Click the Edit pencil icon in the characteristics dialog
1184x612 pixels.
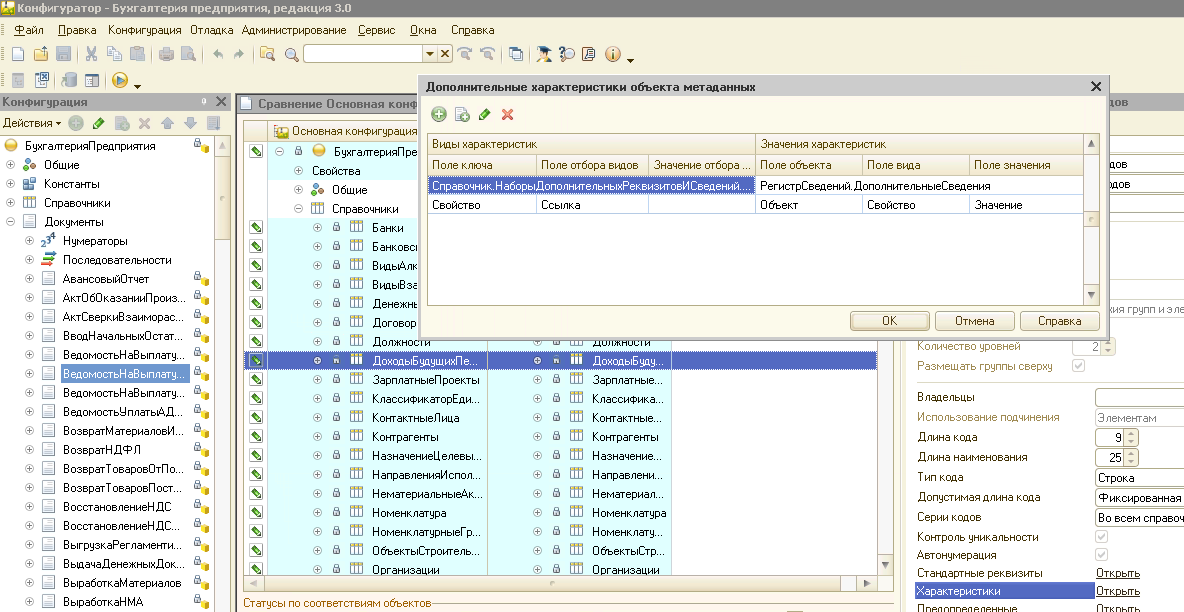pyautogui.click(x=485, y=115)
